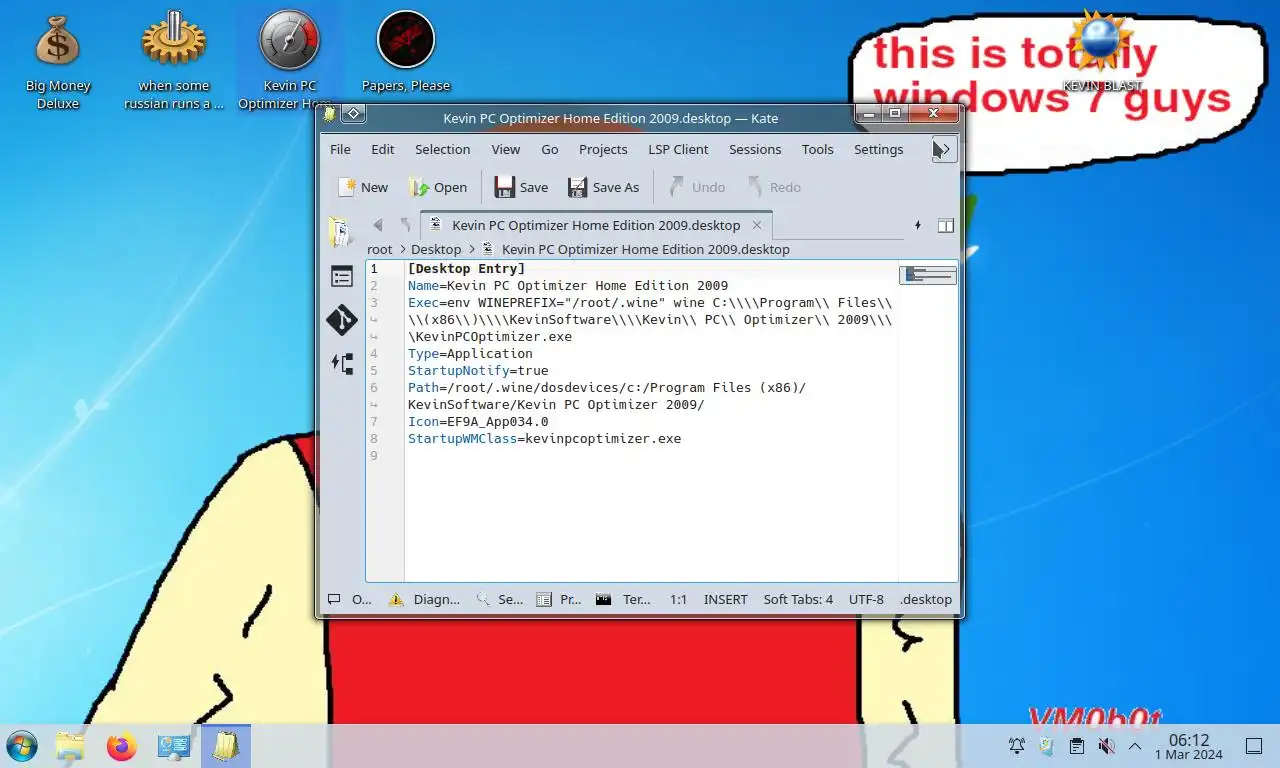The image size is (1280, 768).
Task: Click 'root' in the breadcrumb path
Action: click(380, 249)
